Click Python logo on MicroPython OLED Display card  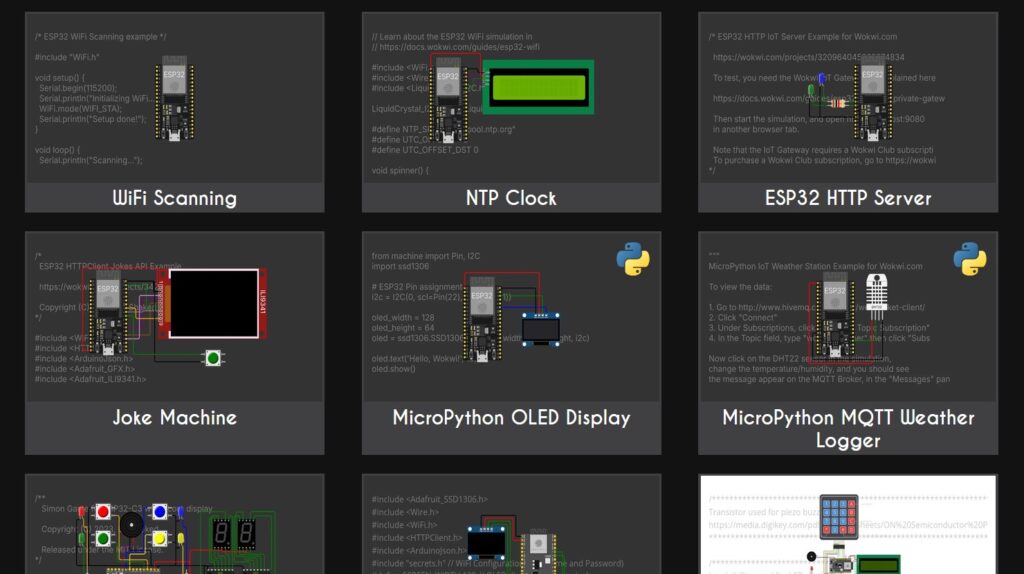tap(633, 259)
